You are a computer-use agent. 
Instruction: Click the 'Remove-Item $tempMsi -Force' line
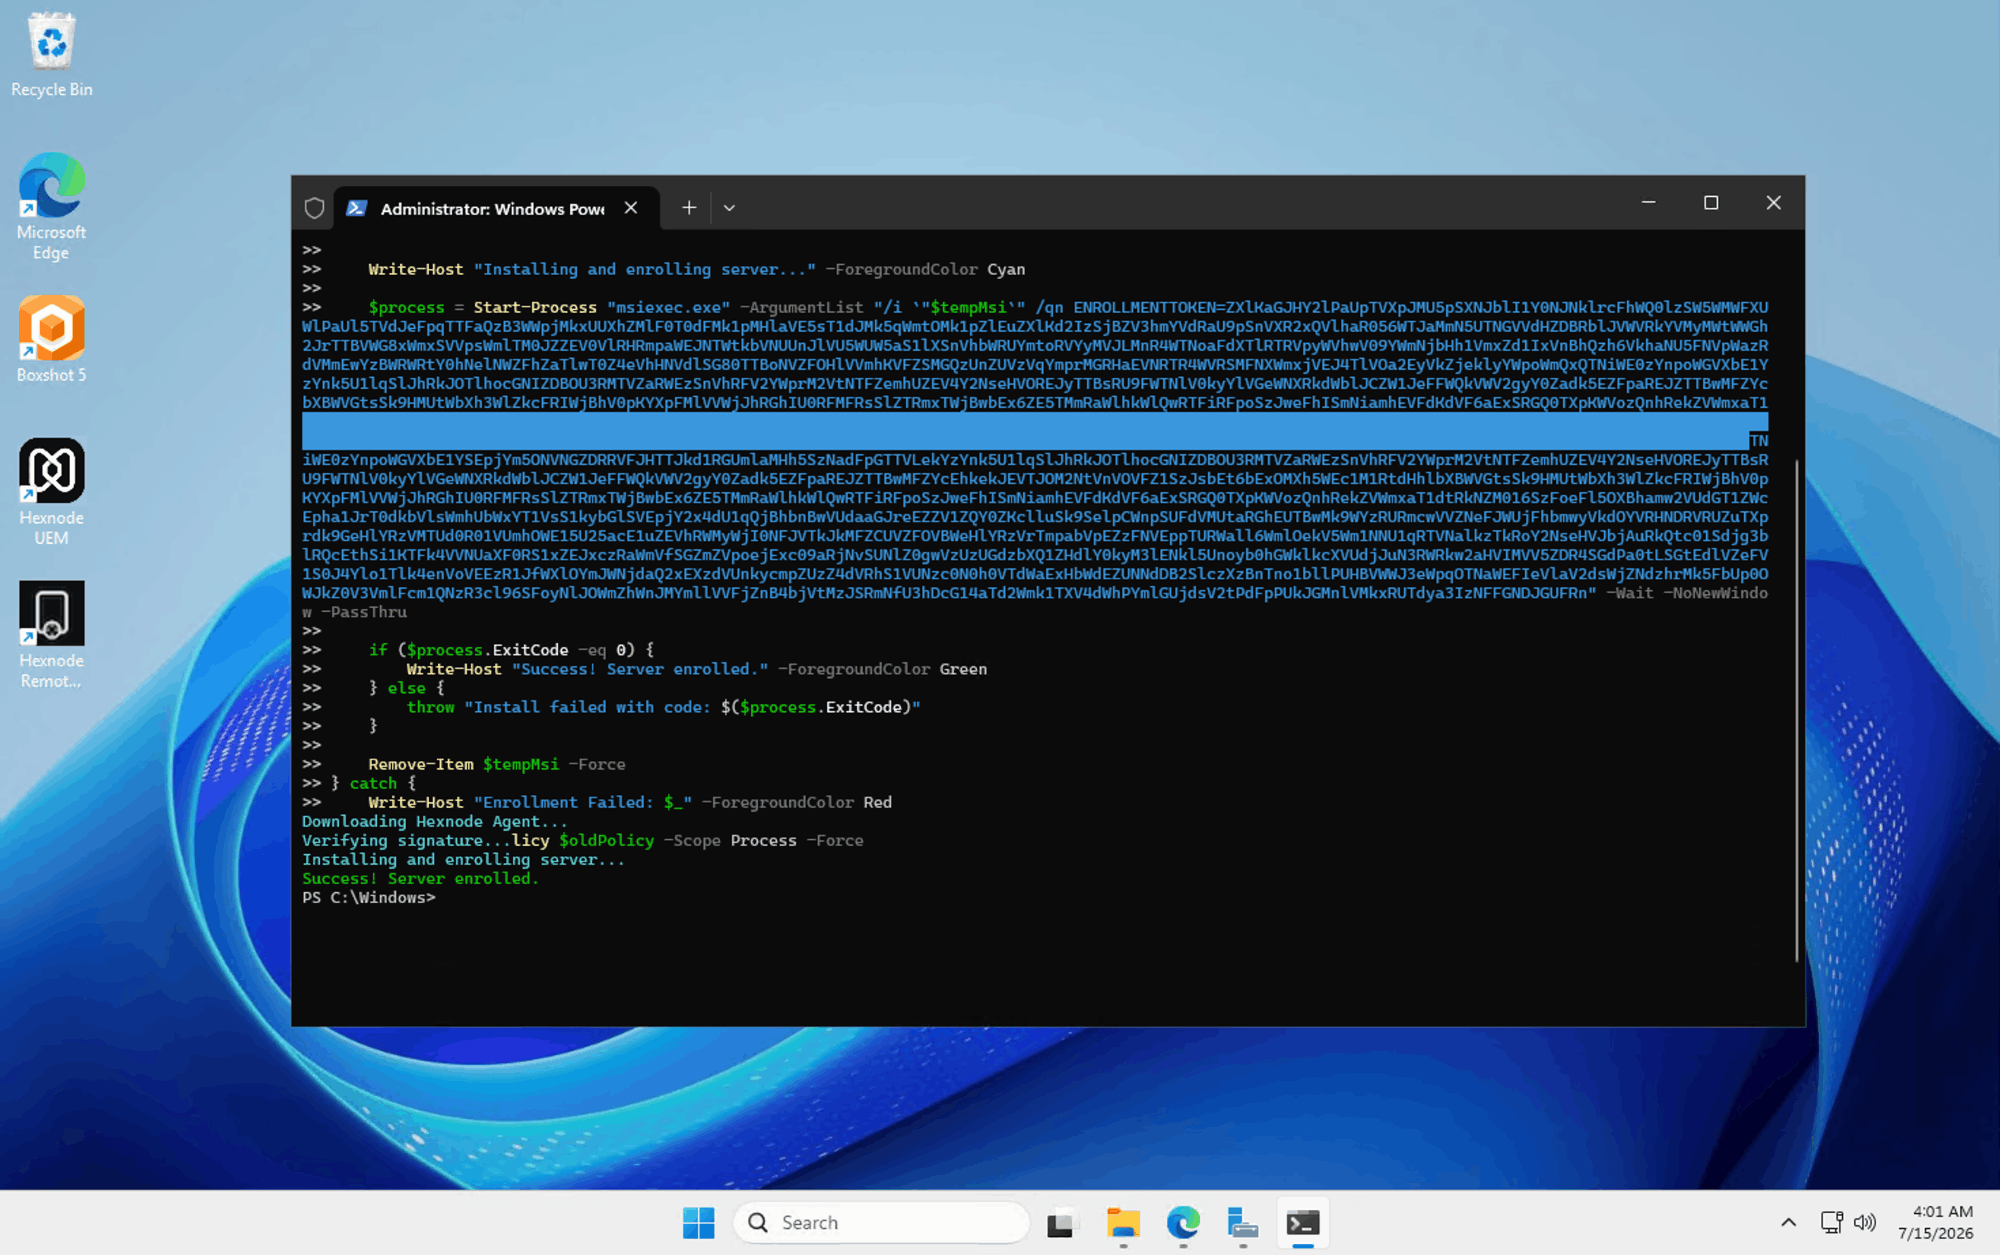pyautogui.click(x=497, y=765)
